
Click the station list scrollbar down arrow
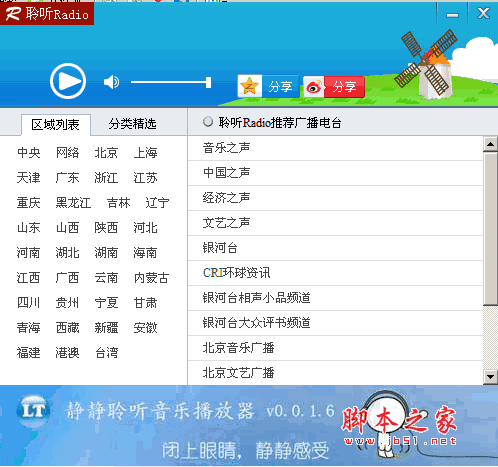(490, 377)
